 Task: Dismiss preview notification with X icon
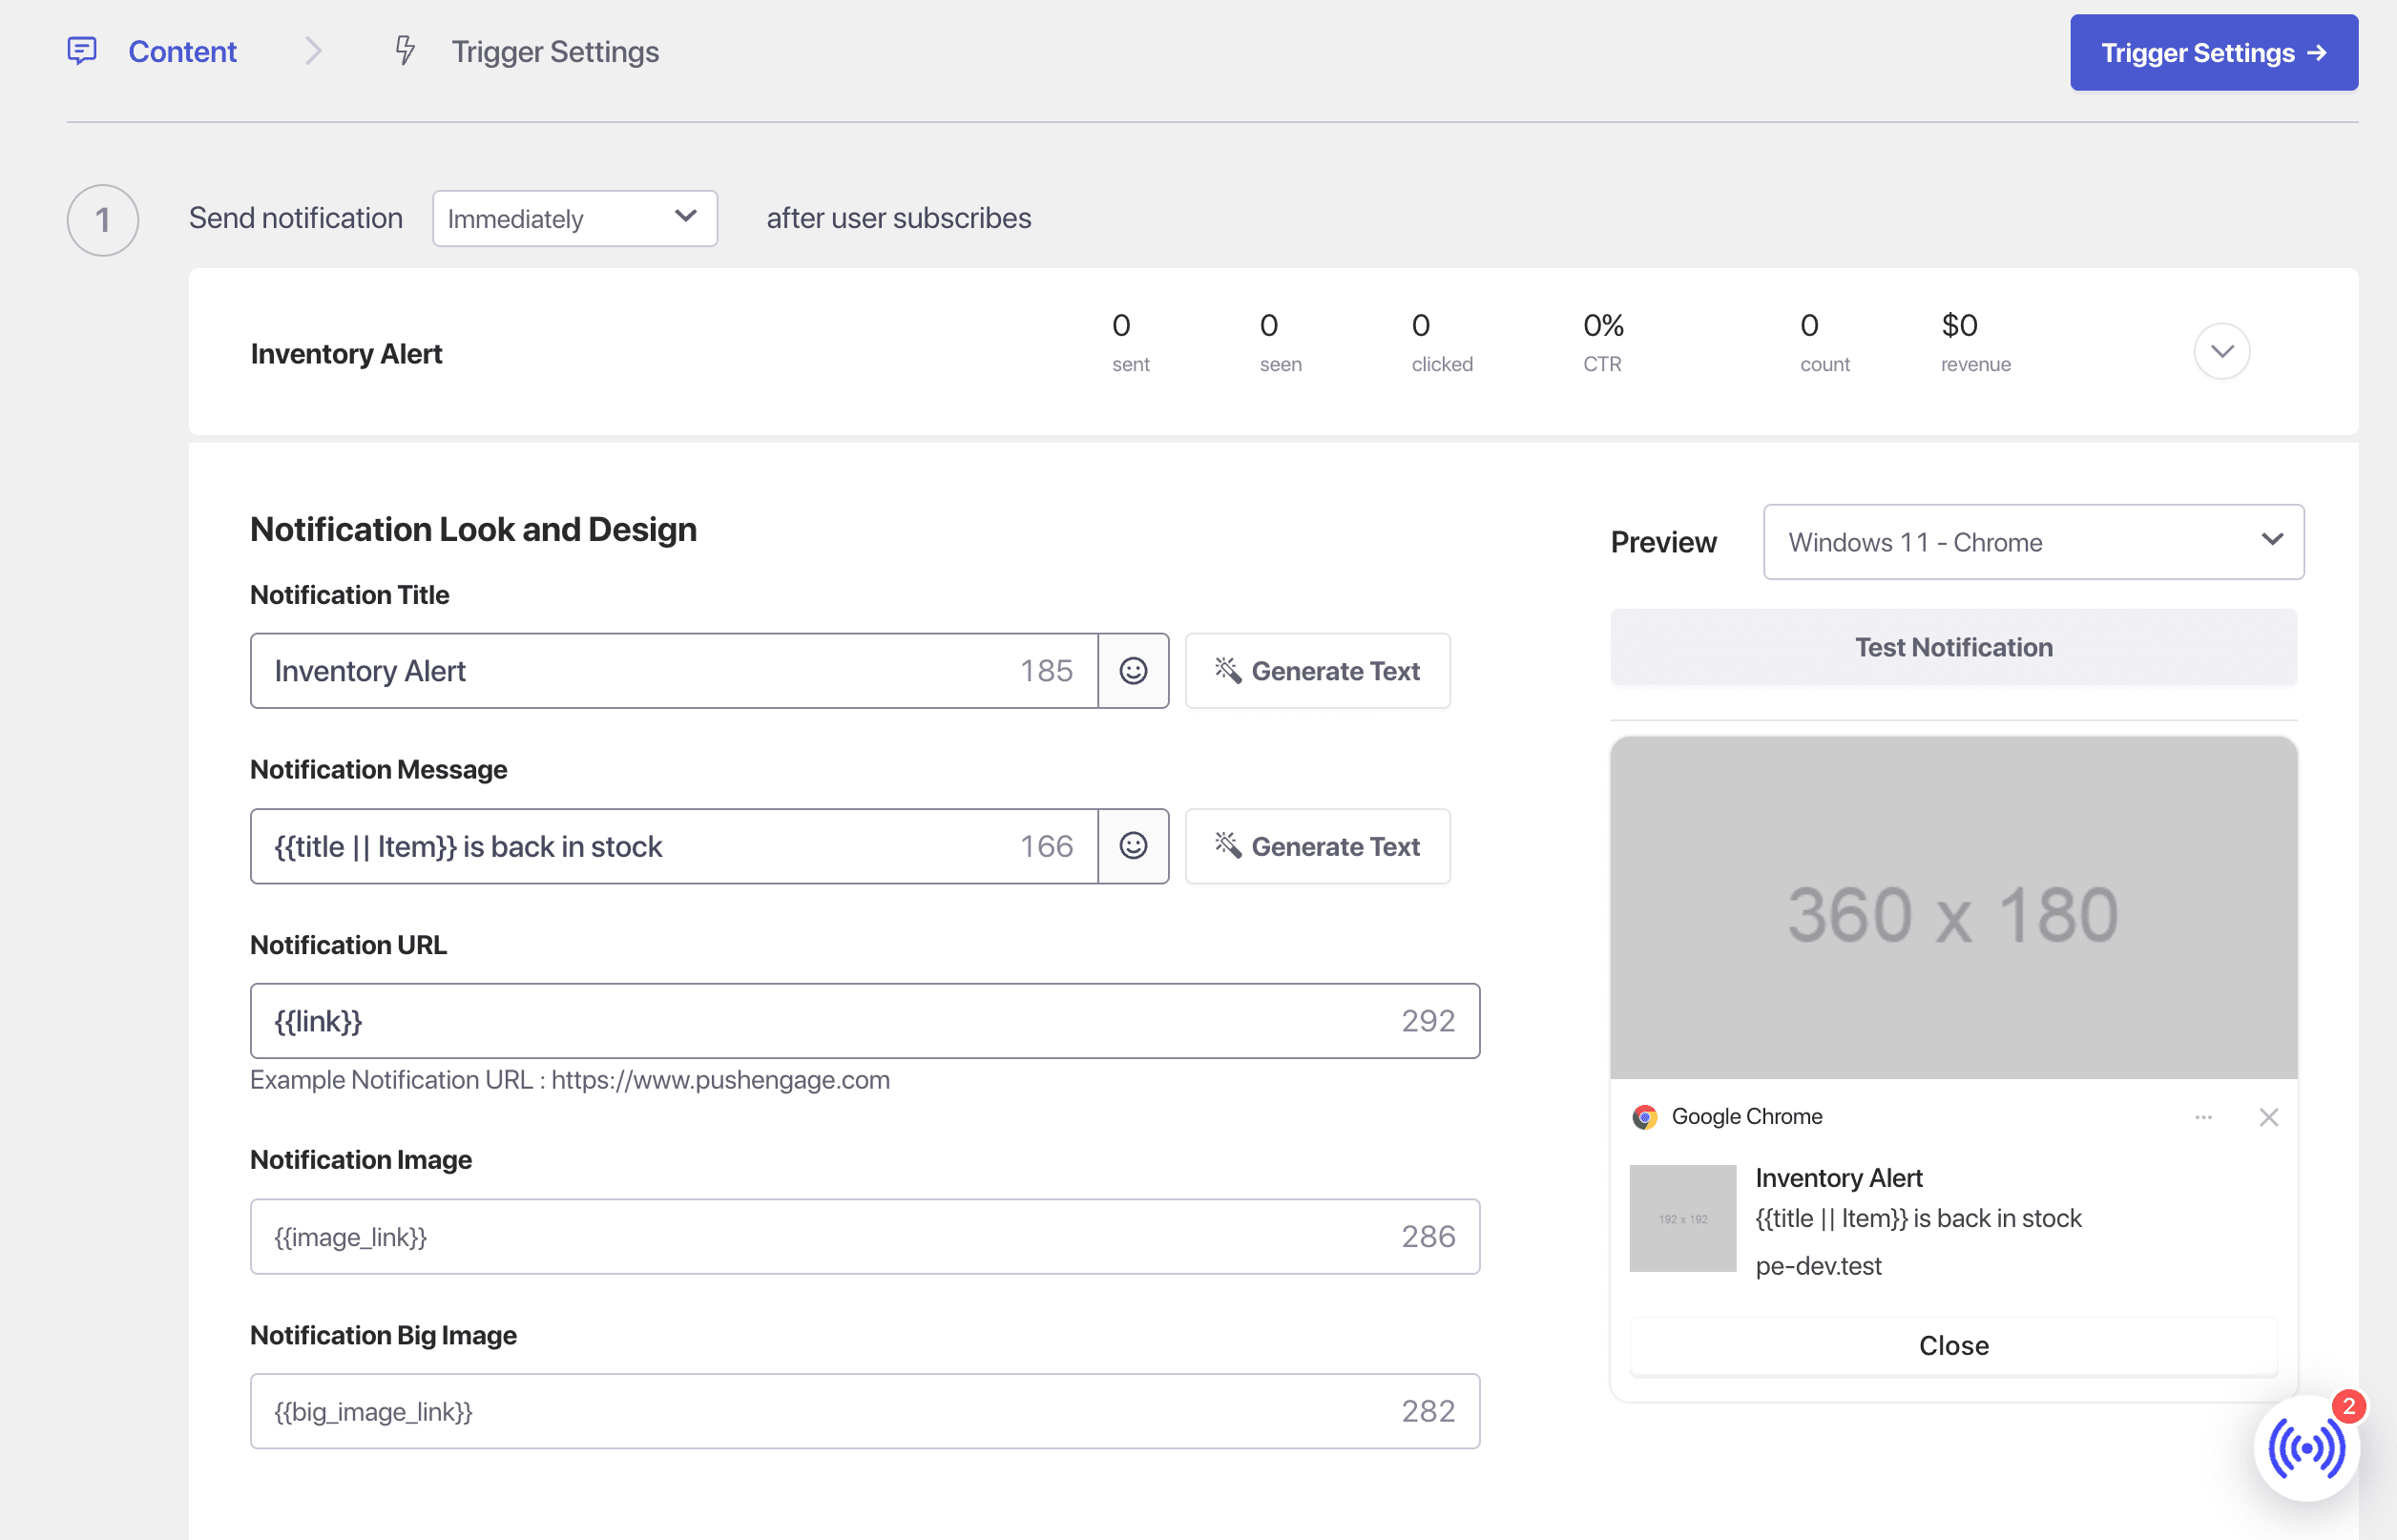2268,1117
